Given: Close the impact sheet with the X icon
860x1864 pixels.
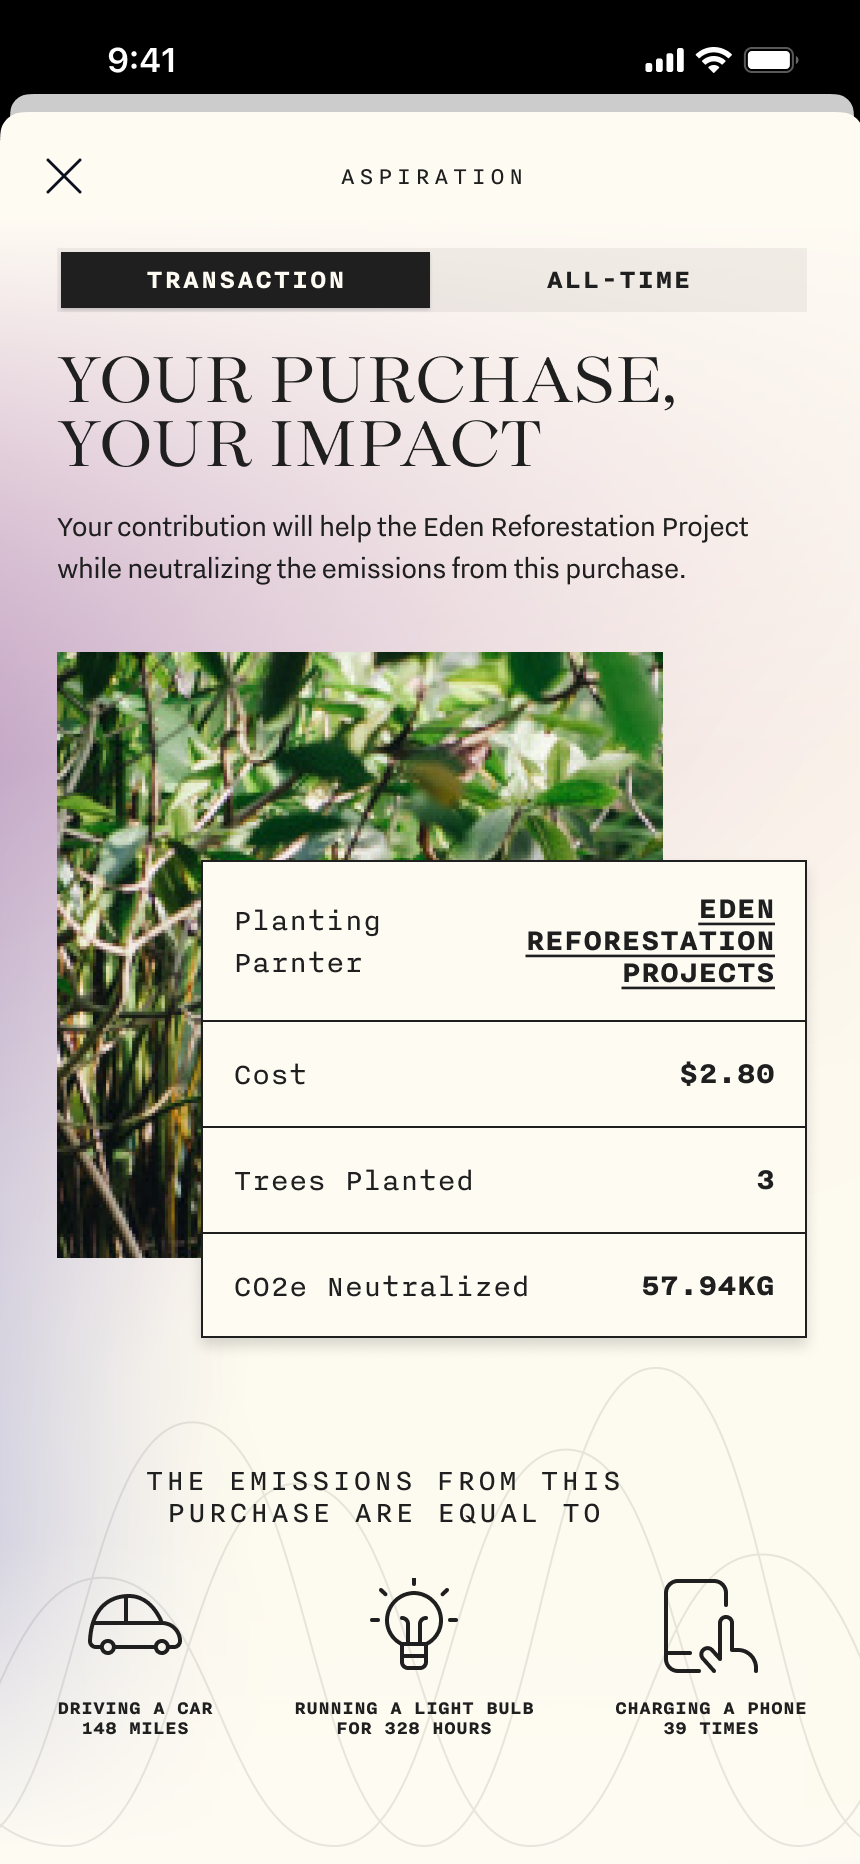Looking at the screenshot, I should click(x=64, y=176).
